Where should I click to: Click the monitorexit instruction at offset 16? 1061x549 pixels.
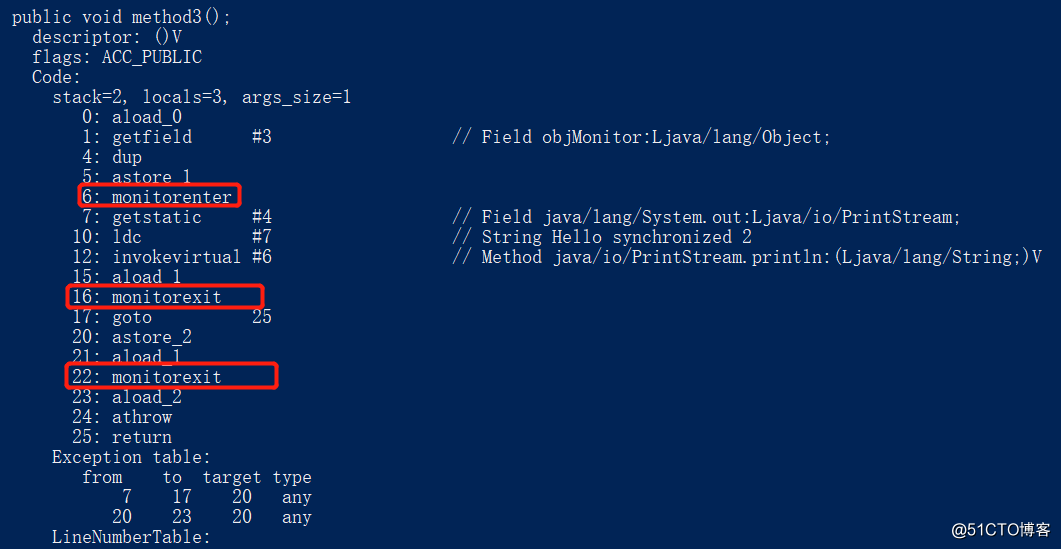164,297
